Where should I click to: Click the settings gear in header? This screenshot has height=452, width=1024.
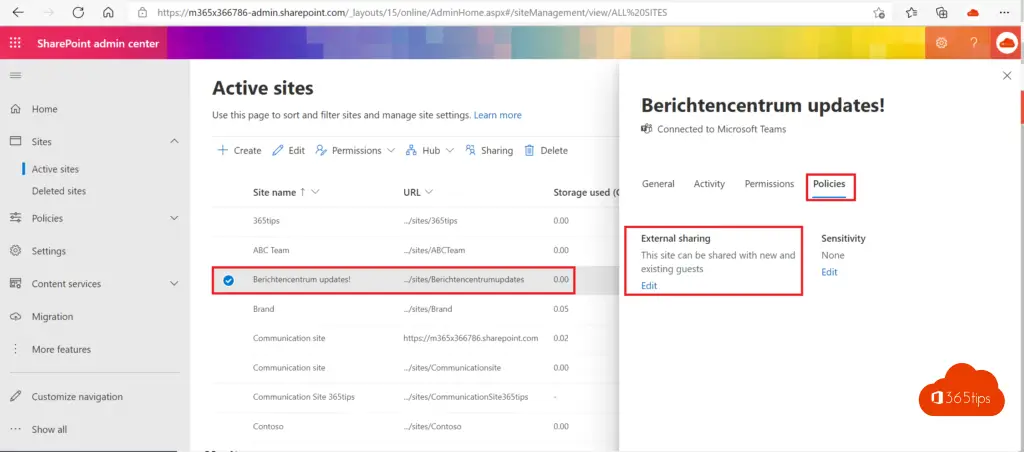point(941,43)
